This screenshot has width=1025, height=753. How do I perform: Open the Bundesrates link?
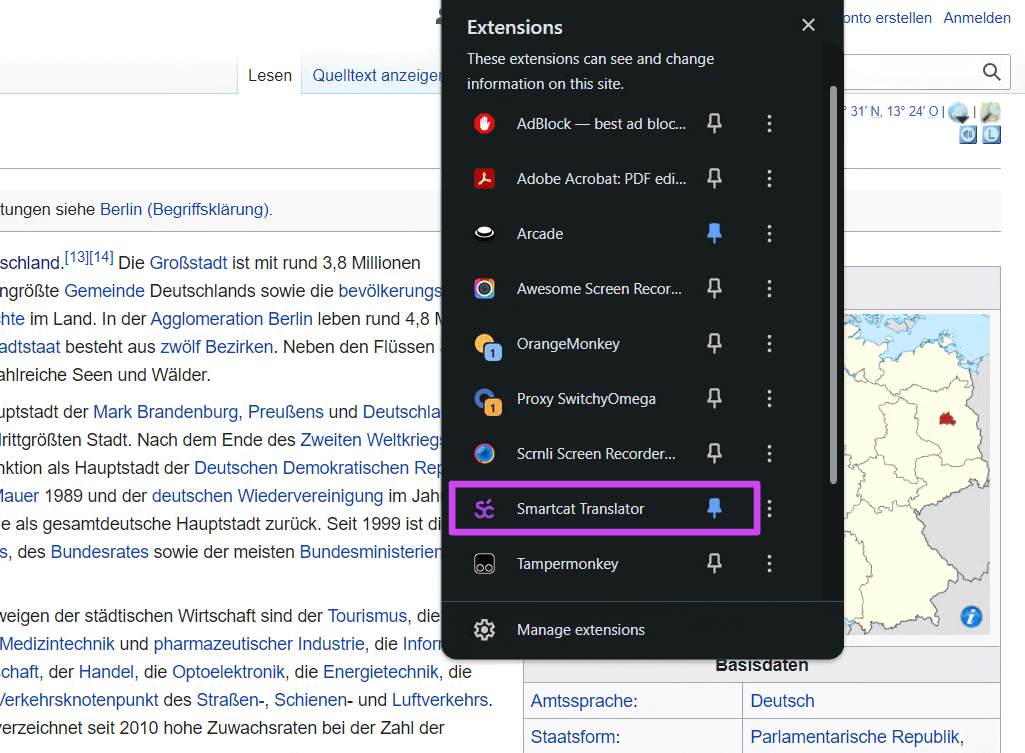(x=99, y=552)
